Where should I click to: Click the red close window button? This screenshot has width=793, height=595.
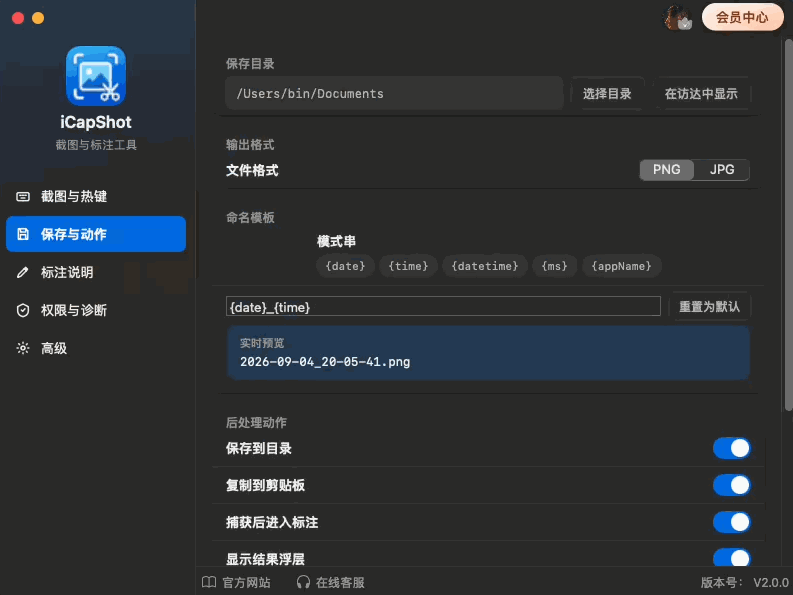pos(18,18)
